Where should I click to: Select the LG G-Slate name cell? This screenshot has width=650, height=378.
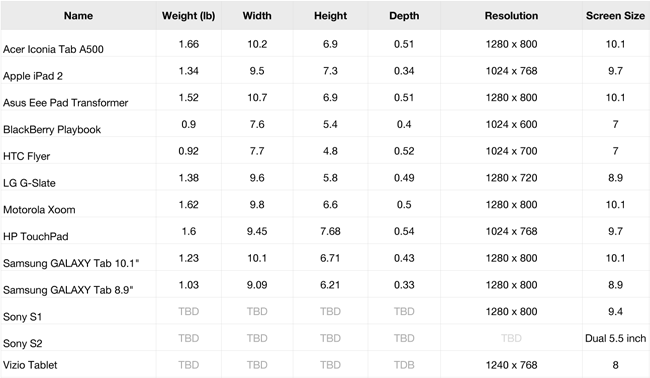[x=29, y=183]
